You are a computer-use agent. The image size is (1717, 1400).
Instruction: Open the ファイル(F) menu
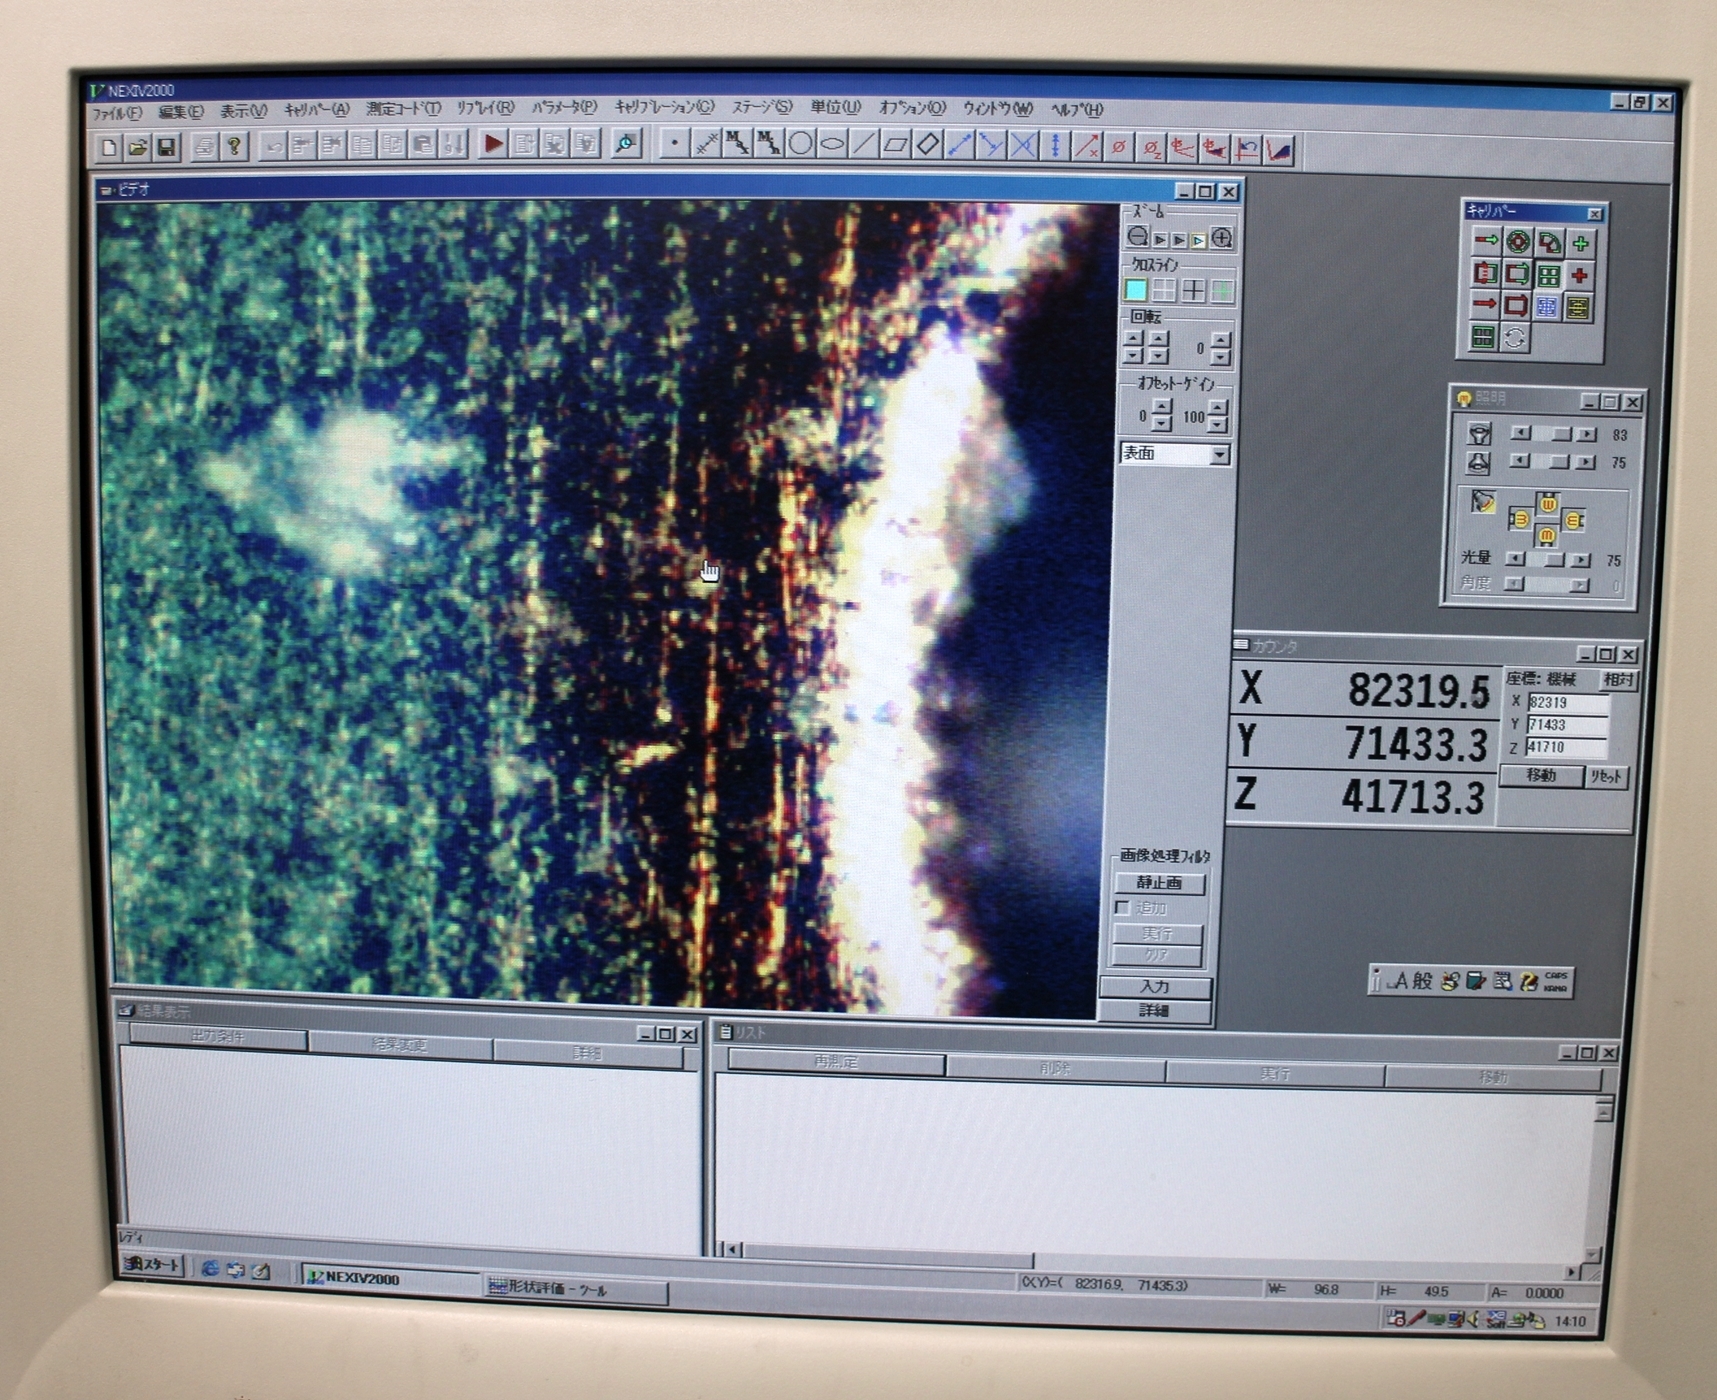coord(118,113)
